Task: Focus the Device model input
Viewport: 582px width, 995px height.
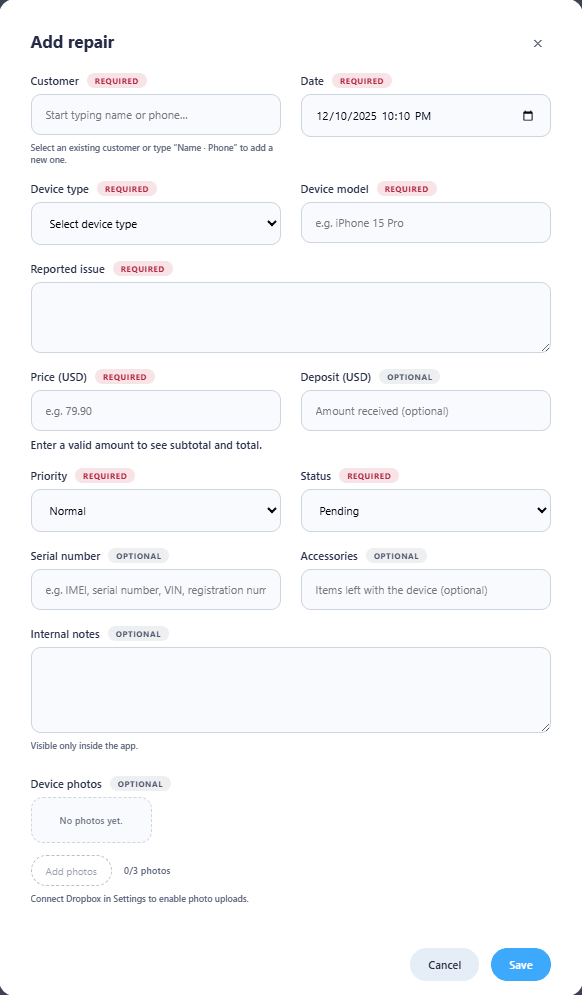Action: [x=425, y=222]
